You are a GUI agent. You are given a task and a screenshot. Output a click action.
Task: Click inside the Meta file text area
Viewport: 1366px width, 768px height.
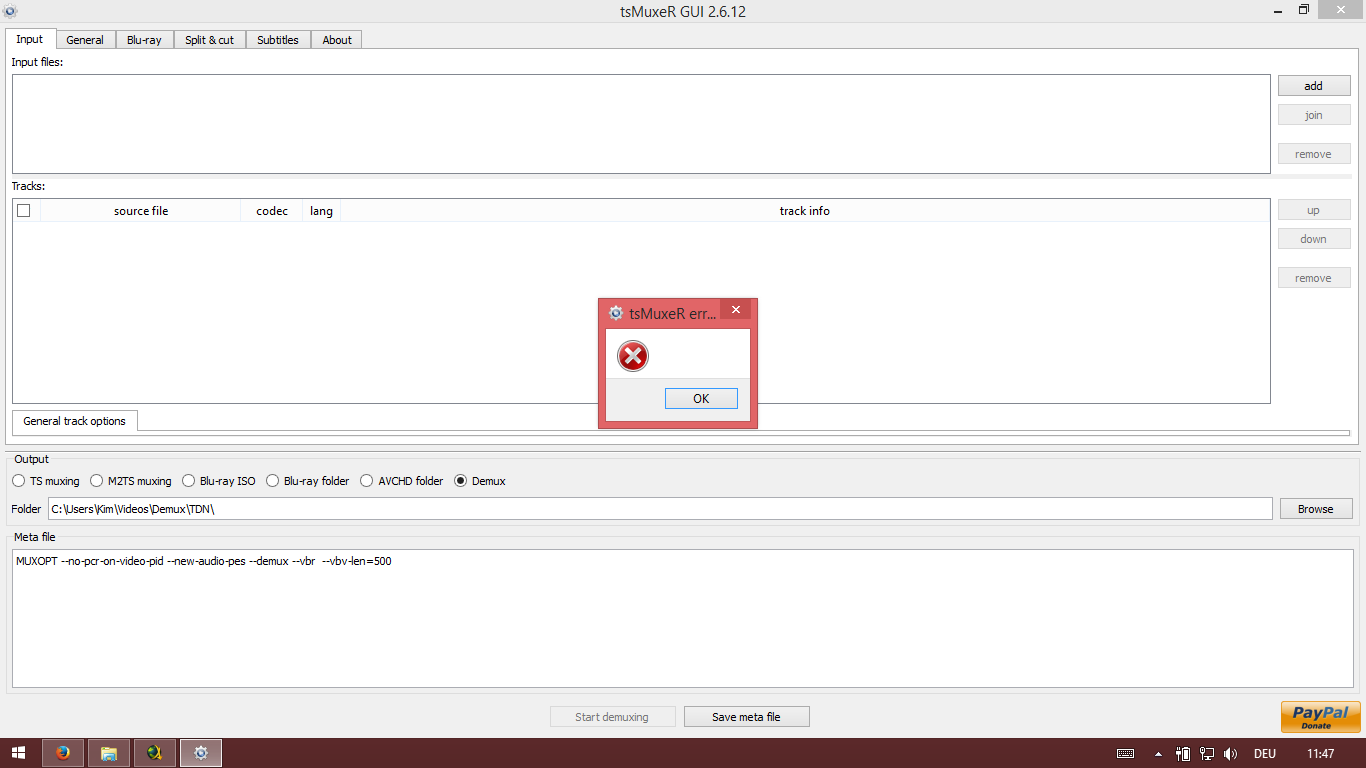coord(683,618)
